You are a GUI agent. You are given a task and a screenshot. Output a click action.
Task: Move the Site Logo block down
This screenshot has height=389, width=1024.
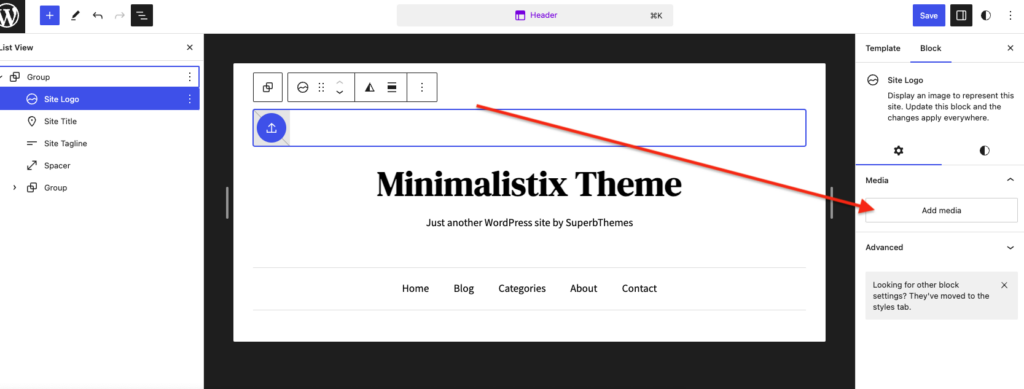(x=340, y=93)
